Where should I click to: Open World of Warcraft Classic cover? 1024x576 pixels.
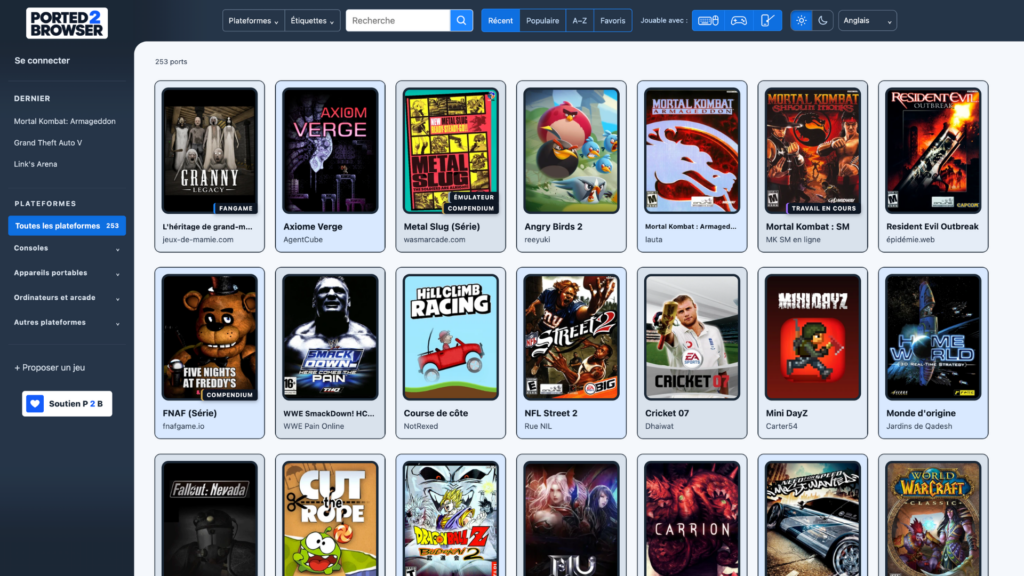[933, 519]
